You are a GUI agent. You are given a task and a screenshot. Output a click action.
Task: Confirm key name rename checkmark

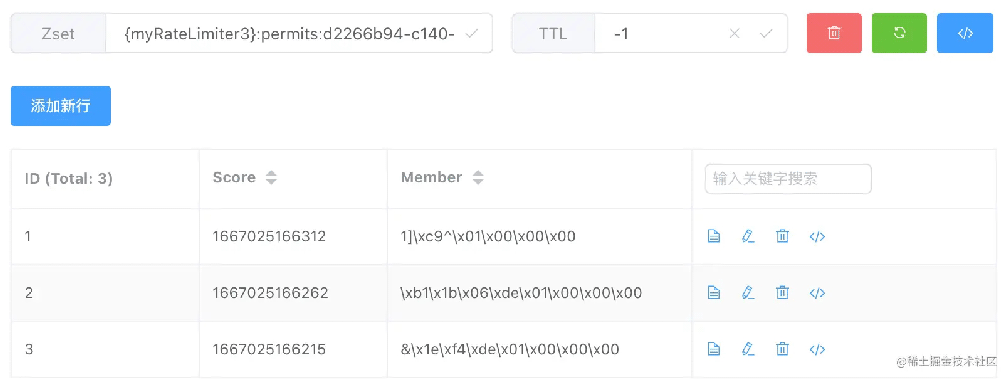(471, 33)
